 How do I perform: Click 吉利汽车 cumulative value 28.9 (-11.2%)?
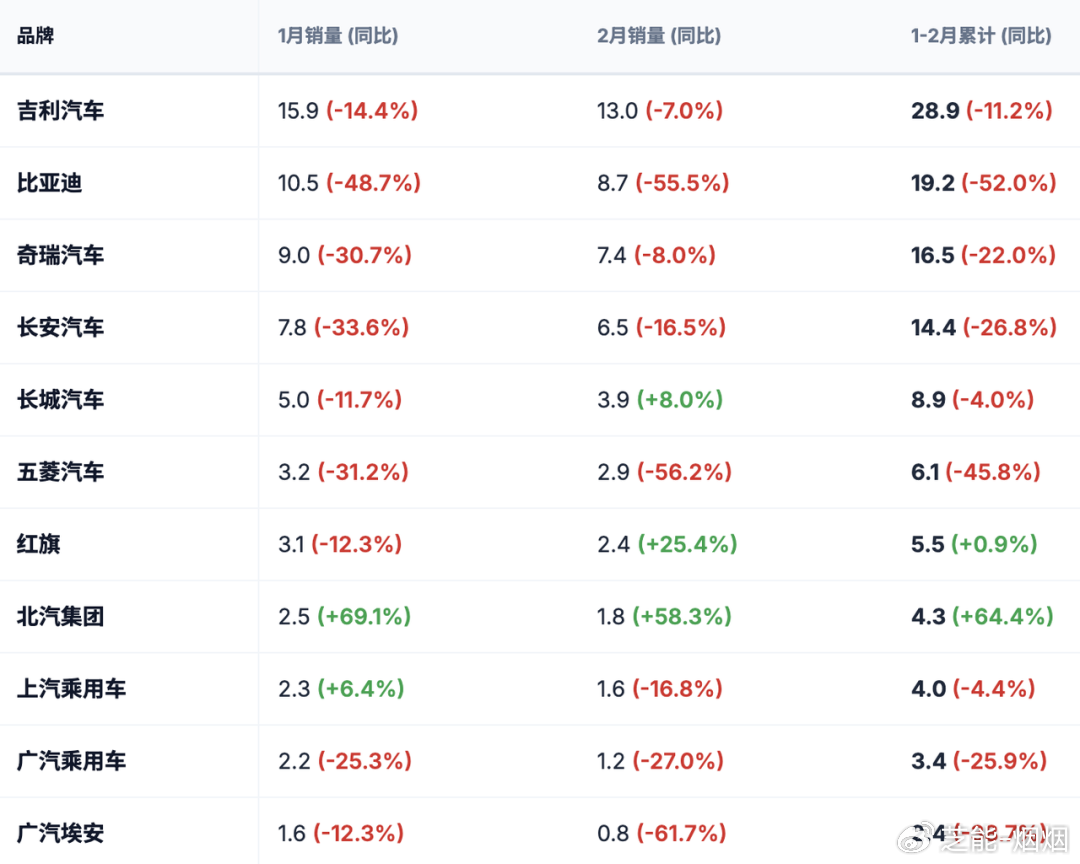tap(982, 110)
